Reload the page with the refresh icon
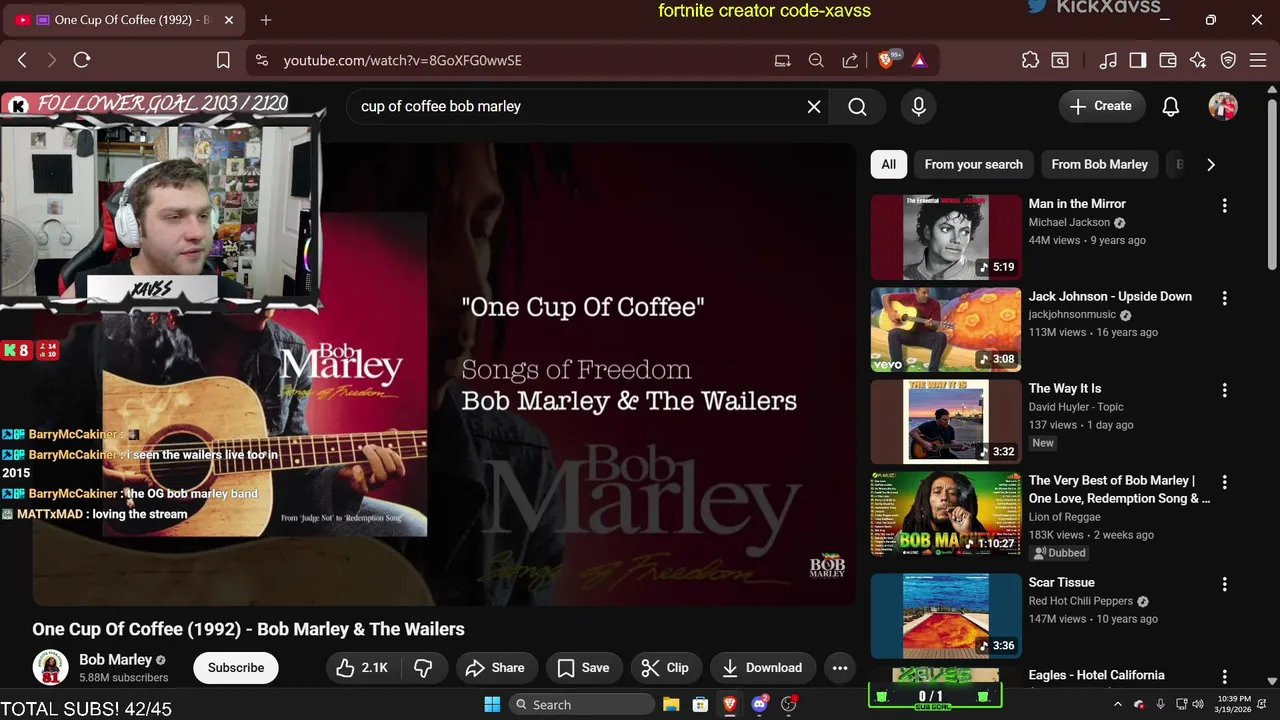The width and height of the screenshot is (1280, 720). coord(82,60)
